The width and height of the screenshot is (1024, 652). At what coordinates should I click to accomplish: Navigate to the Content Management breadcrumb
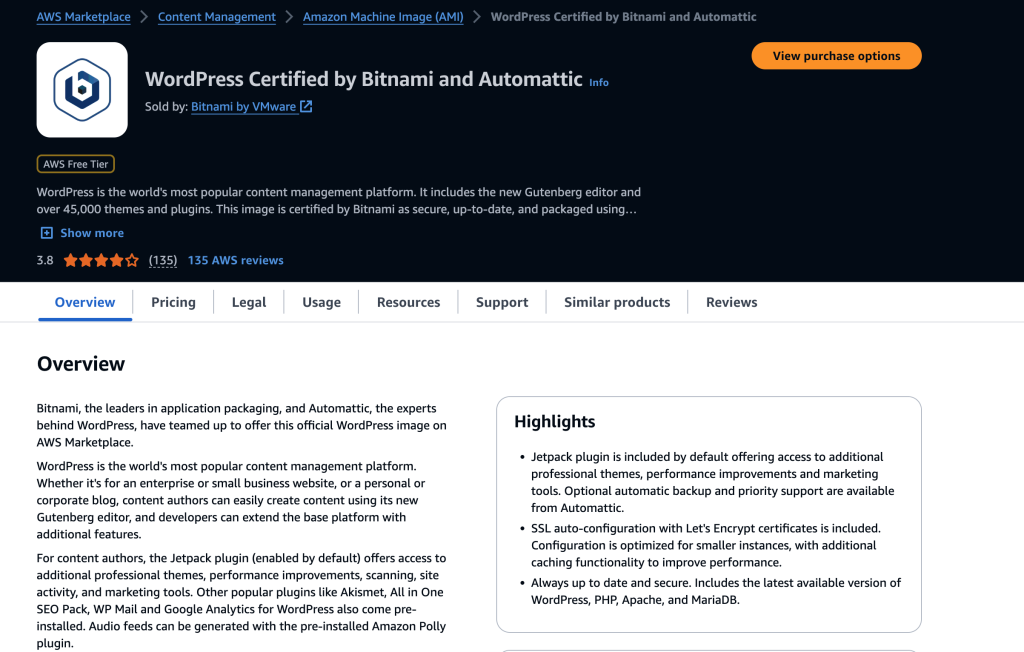coord(216,16)
